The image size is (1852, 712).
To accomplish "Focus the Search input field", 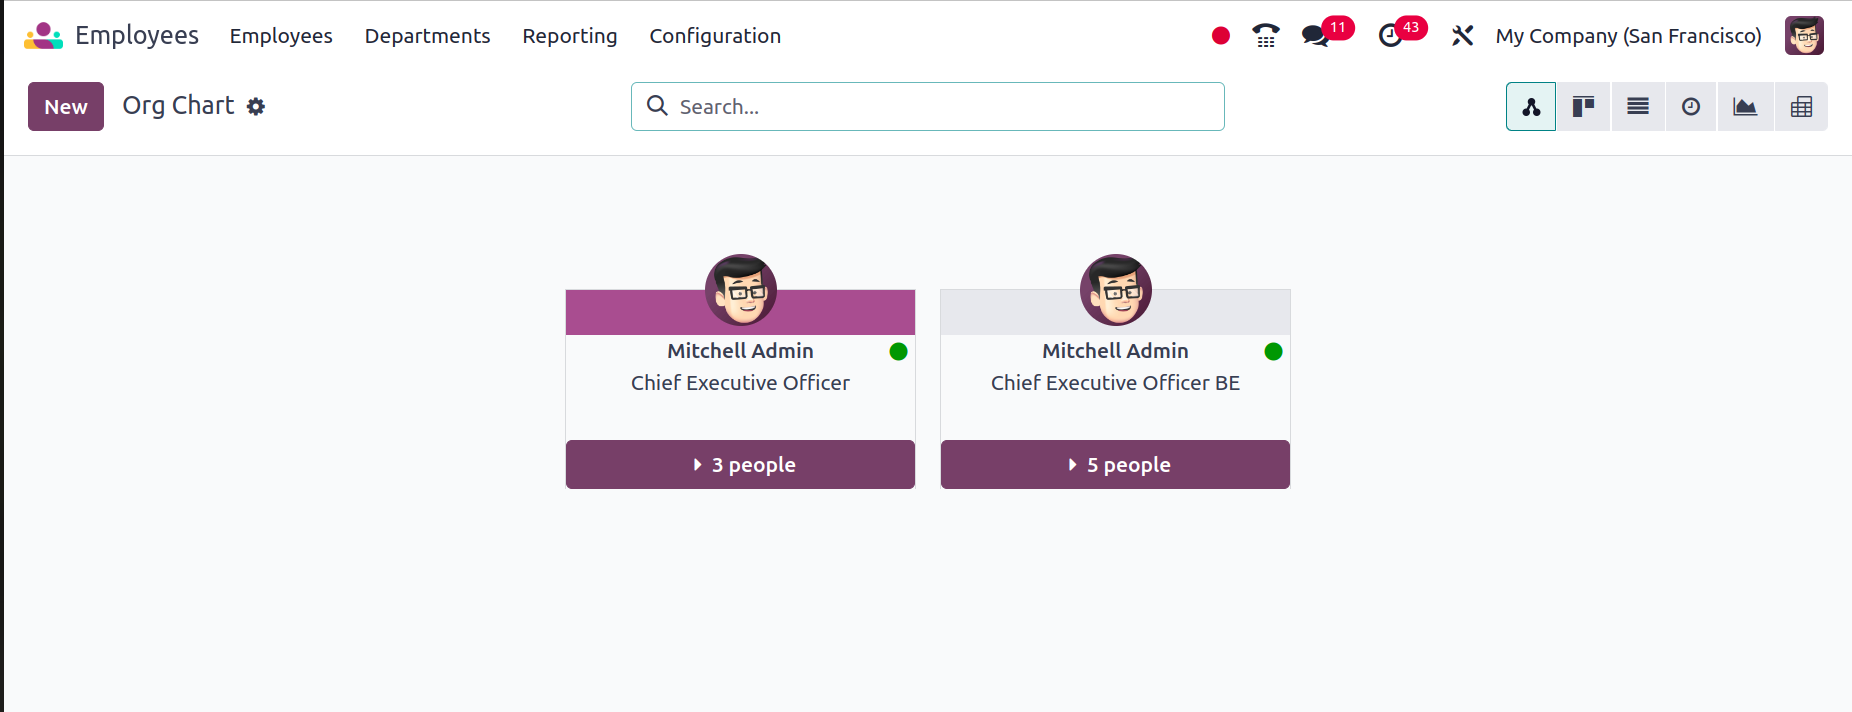I will [928, 106].
